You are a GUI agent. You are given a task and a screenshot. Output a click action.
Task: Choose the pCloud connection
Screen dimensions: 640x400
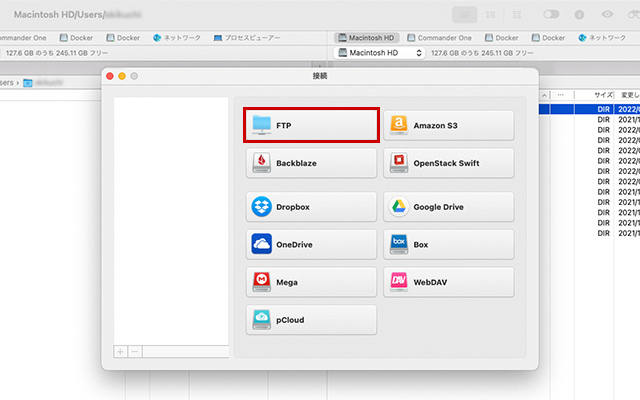311,320
